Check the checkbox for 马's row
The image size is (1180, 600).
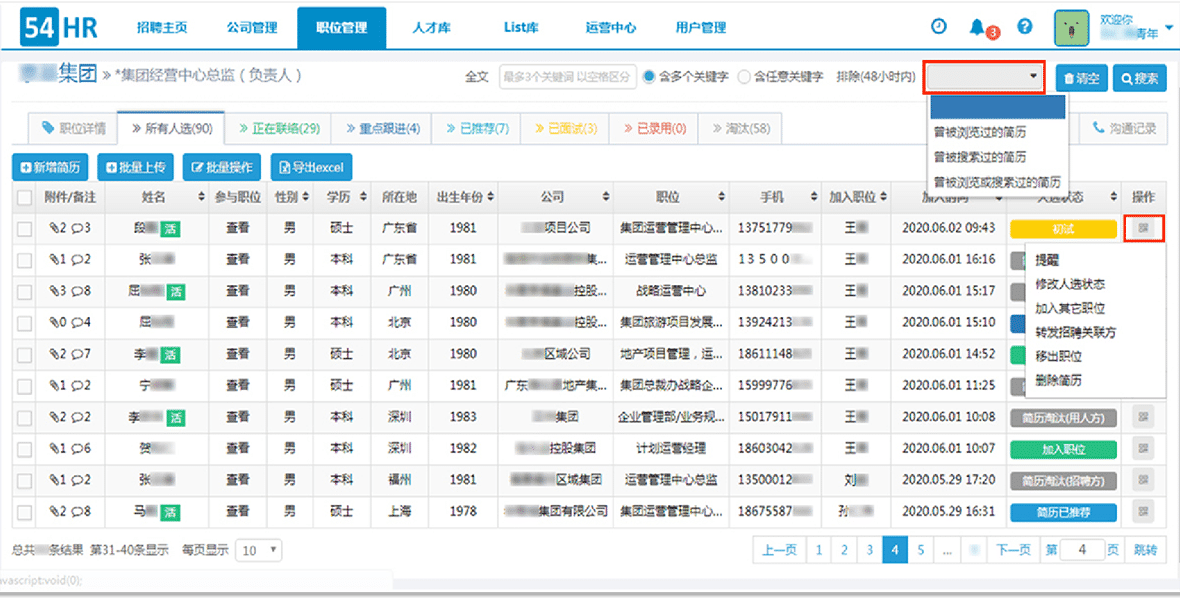[x=25, y=513]
